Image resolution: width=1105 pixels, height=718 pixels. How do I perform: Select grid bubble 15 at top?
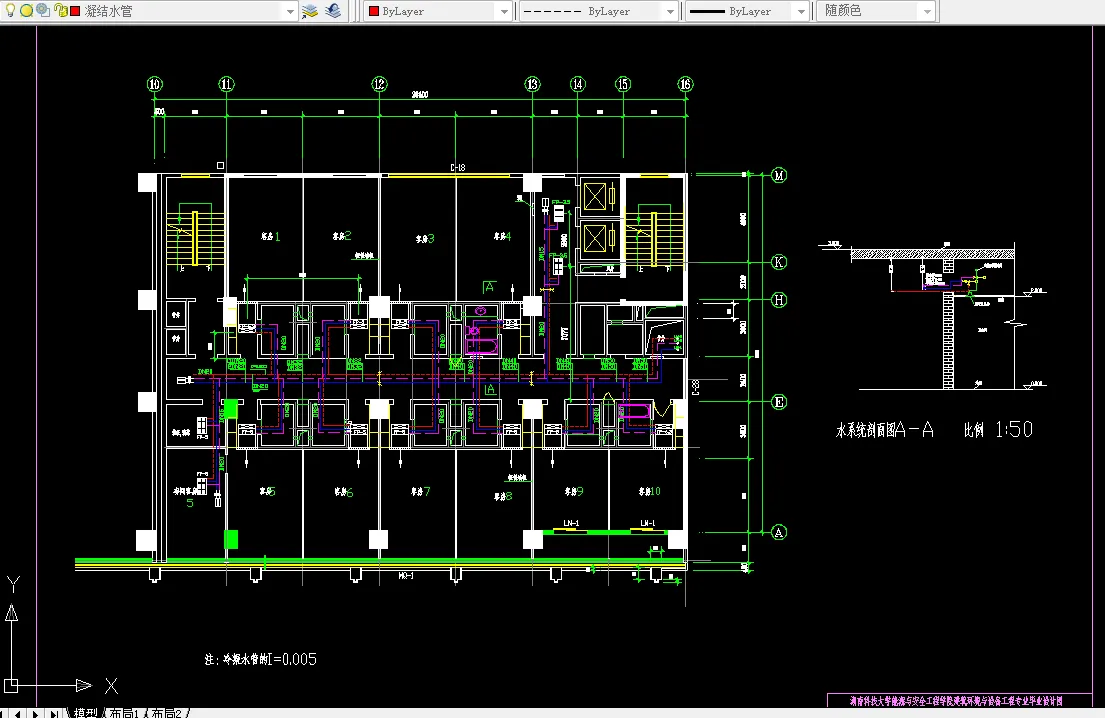[x=623, y=85]
